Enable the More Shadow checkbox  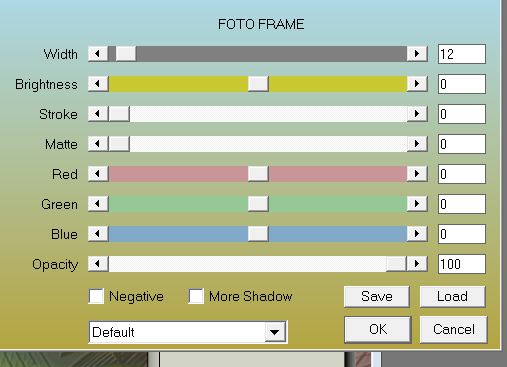click(x=196, y=296)
